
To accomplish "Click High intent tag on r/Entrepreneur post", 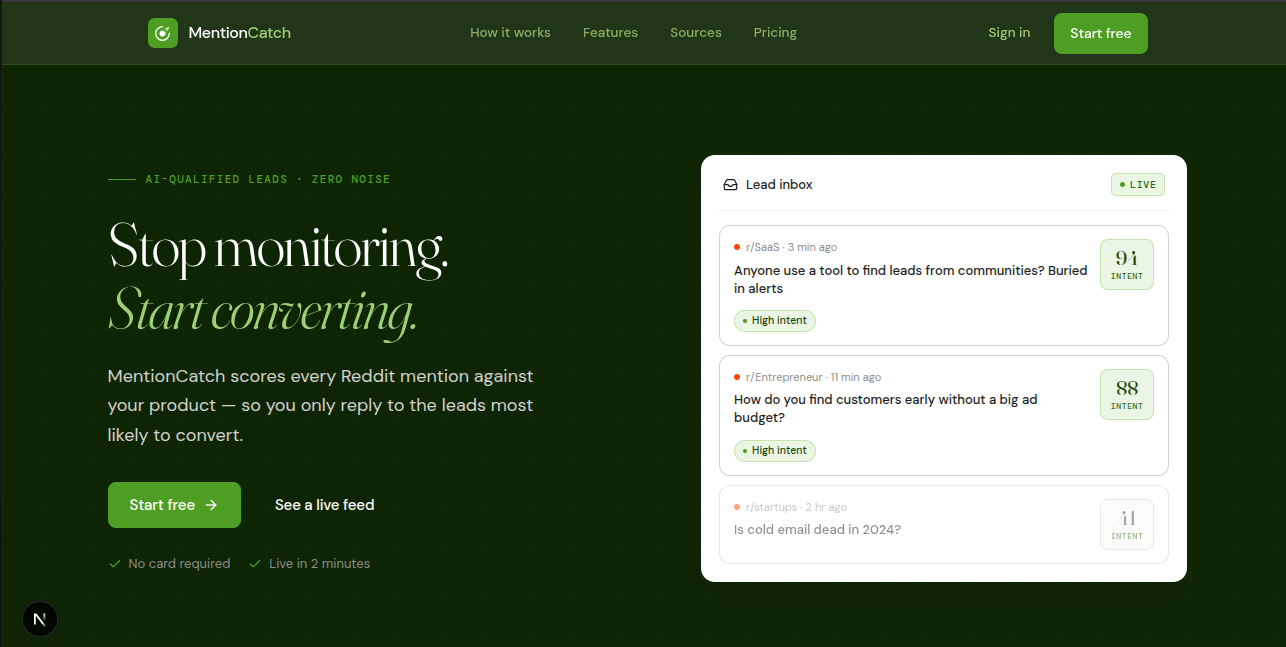I will click(x=775, y=451).
